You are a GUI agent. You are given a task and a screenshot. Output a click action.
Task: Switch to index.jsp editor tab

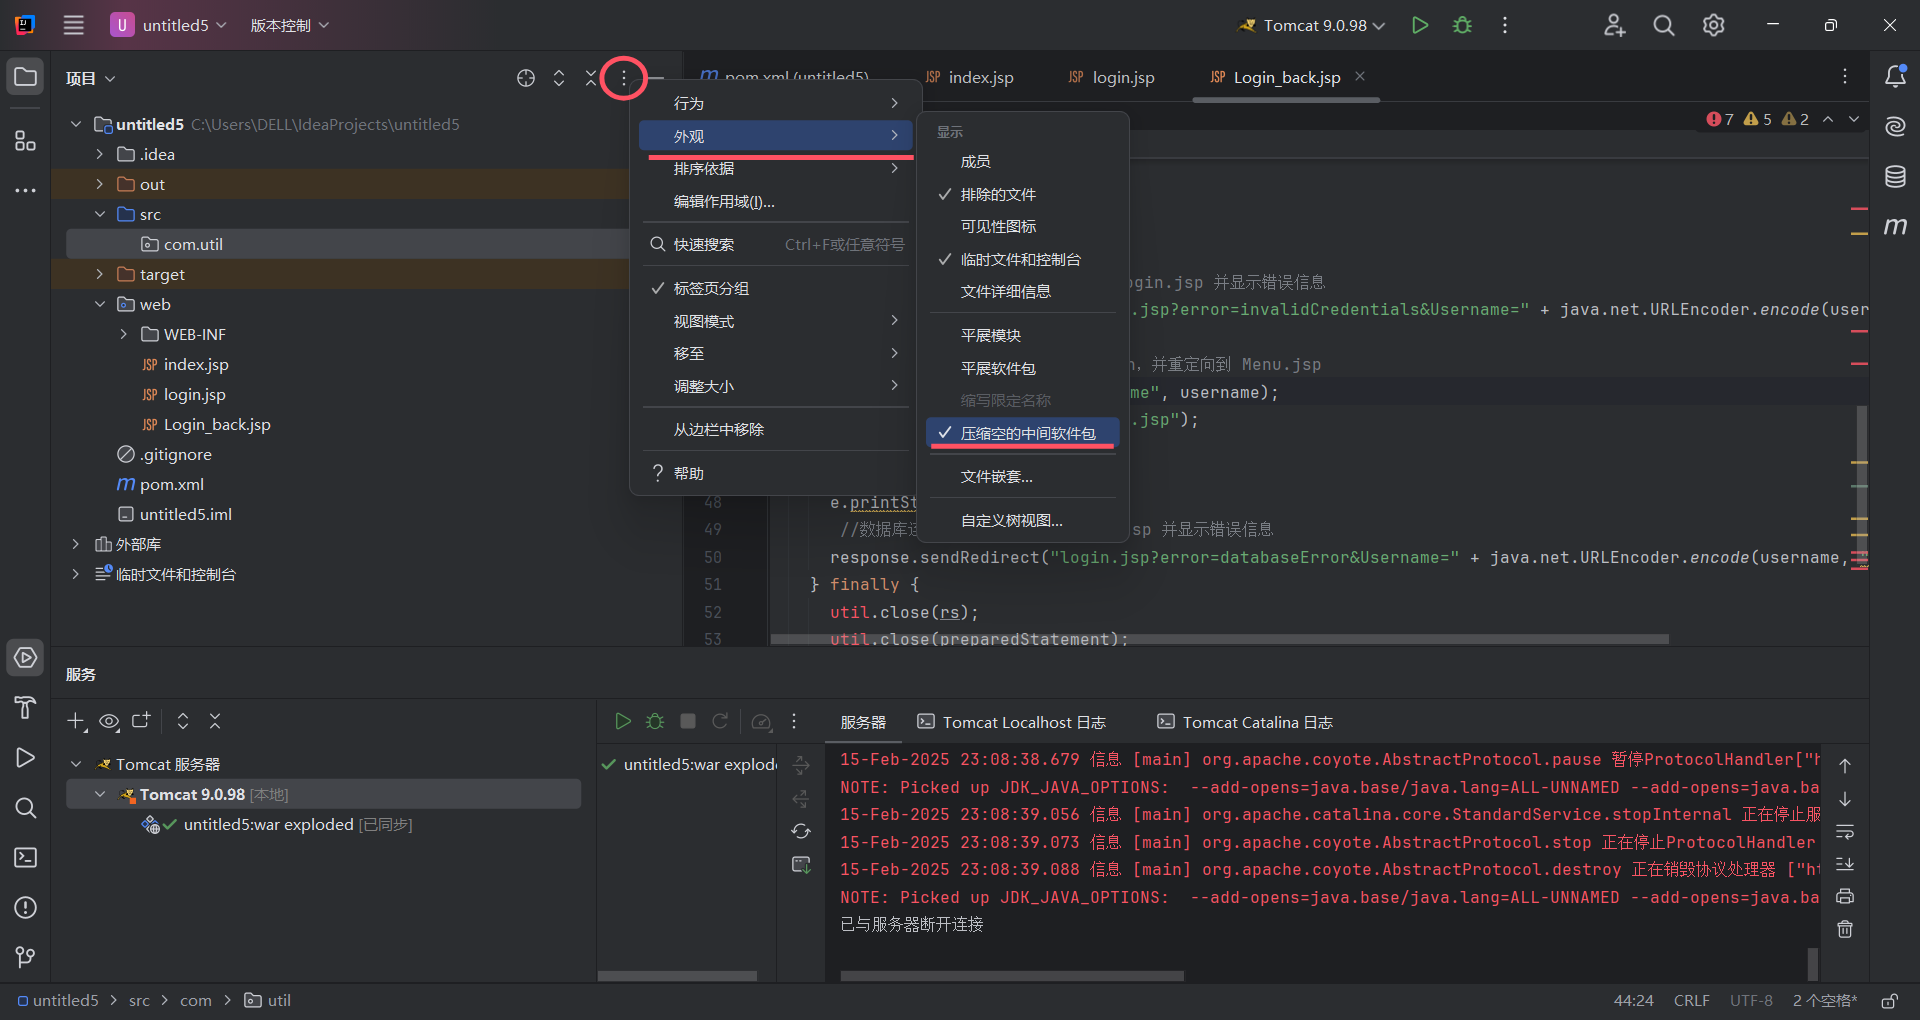[969, 77]
